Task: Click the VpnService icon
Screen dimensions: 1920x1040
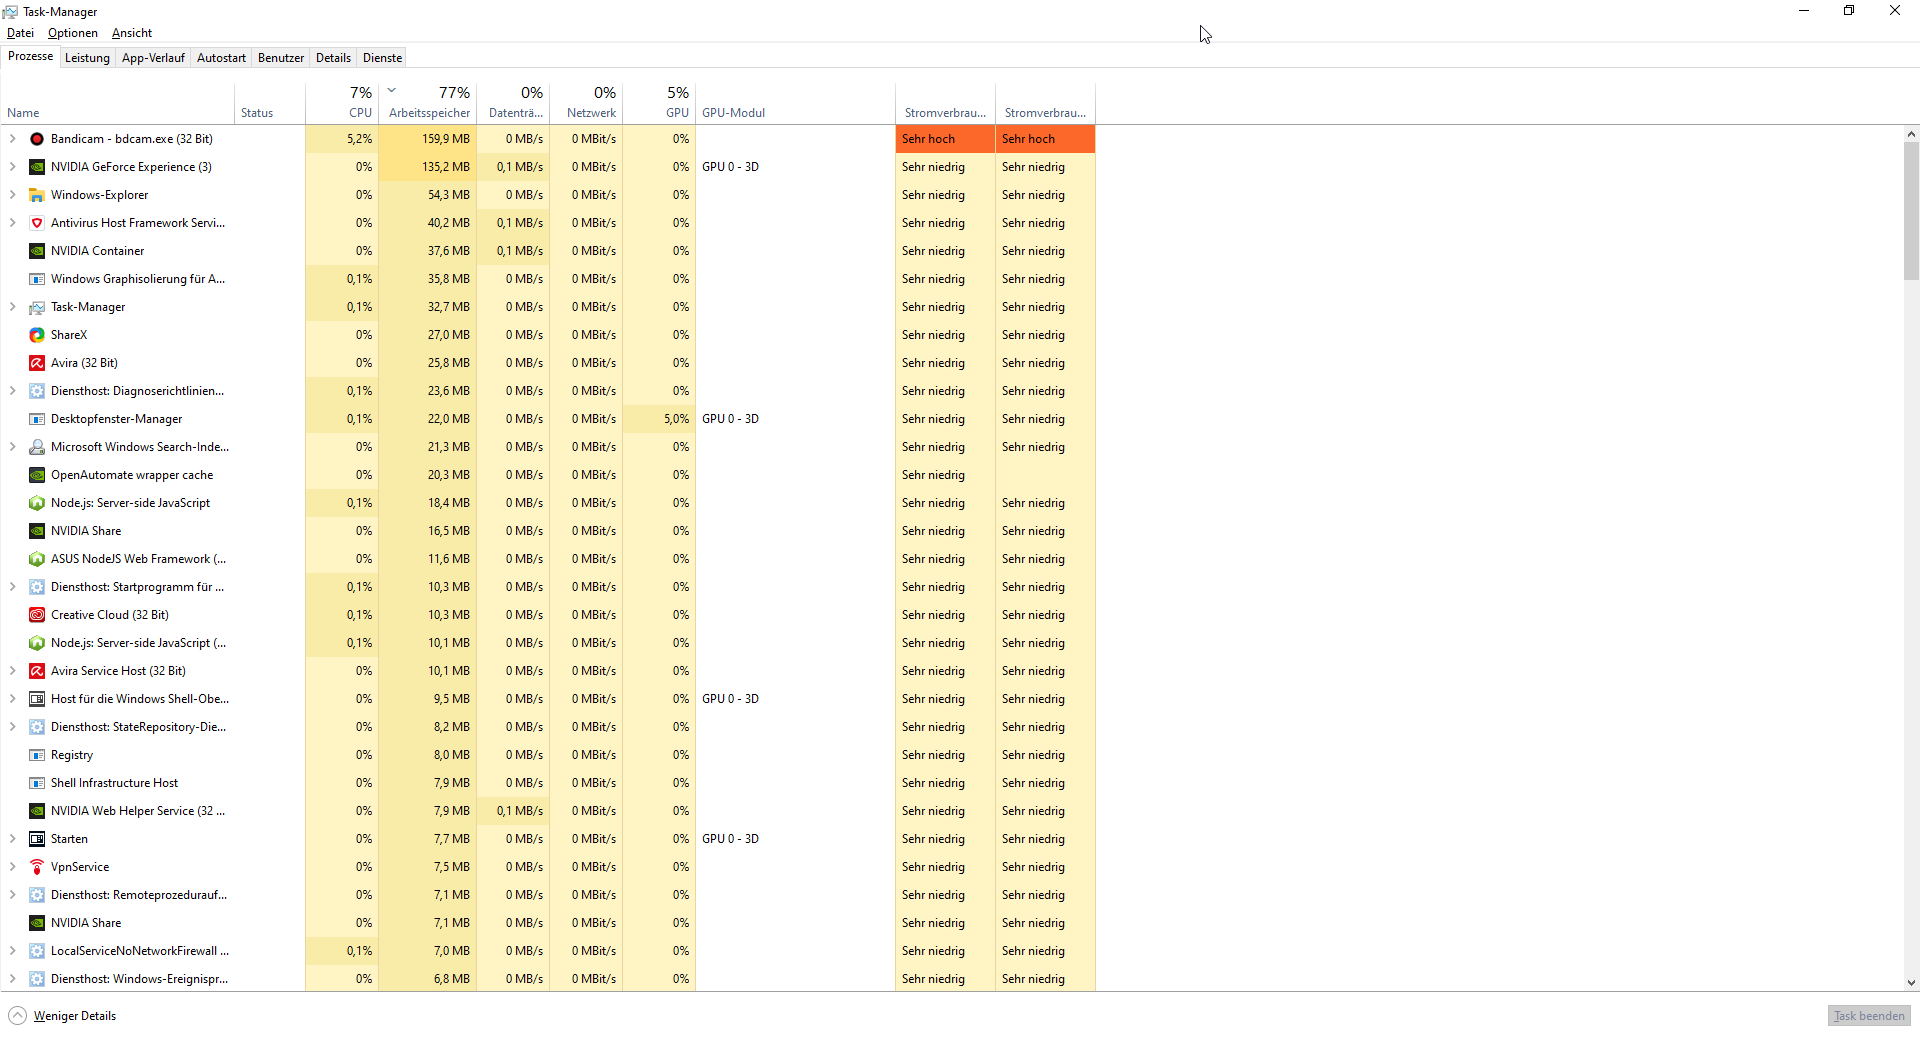Action: tap(37, 867)
